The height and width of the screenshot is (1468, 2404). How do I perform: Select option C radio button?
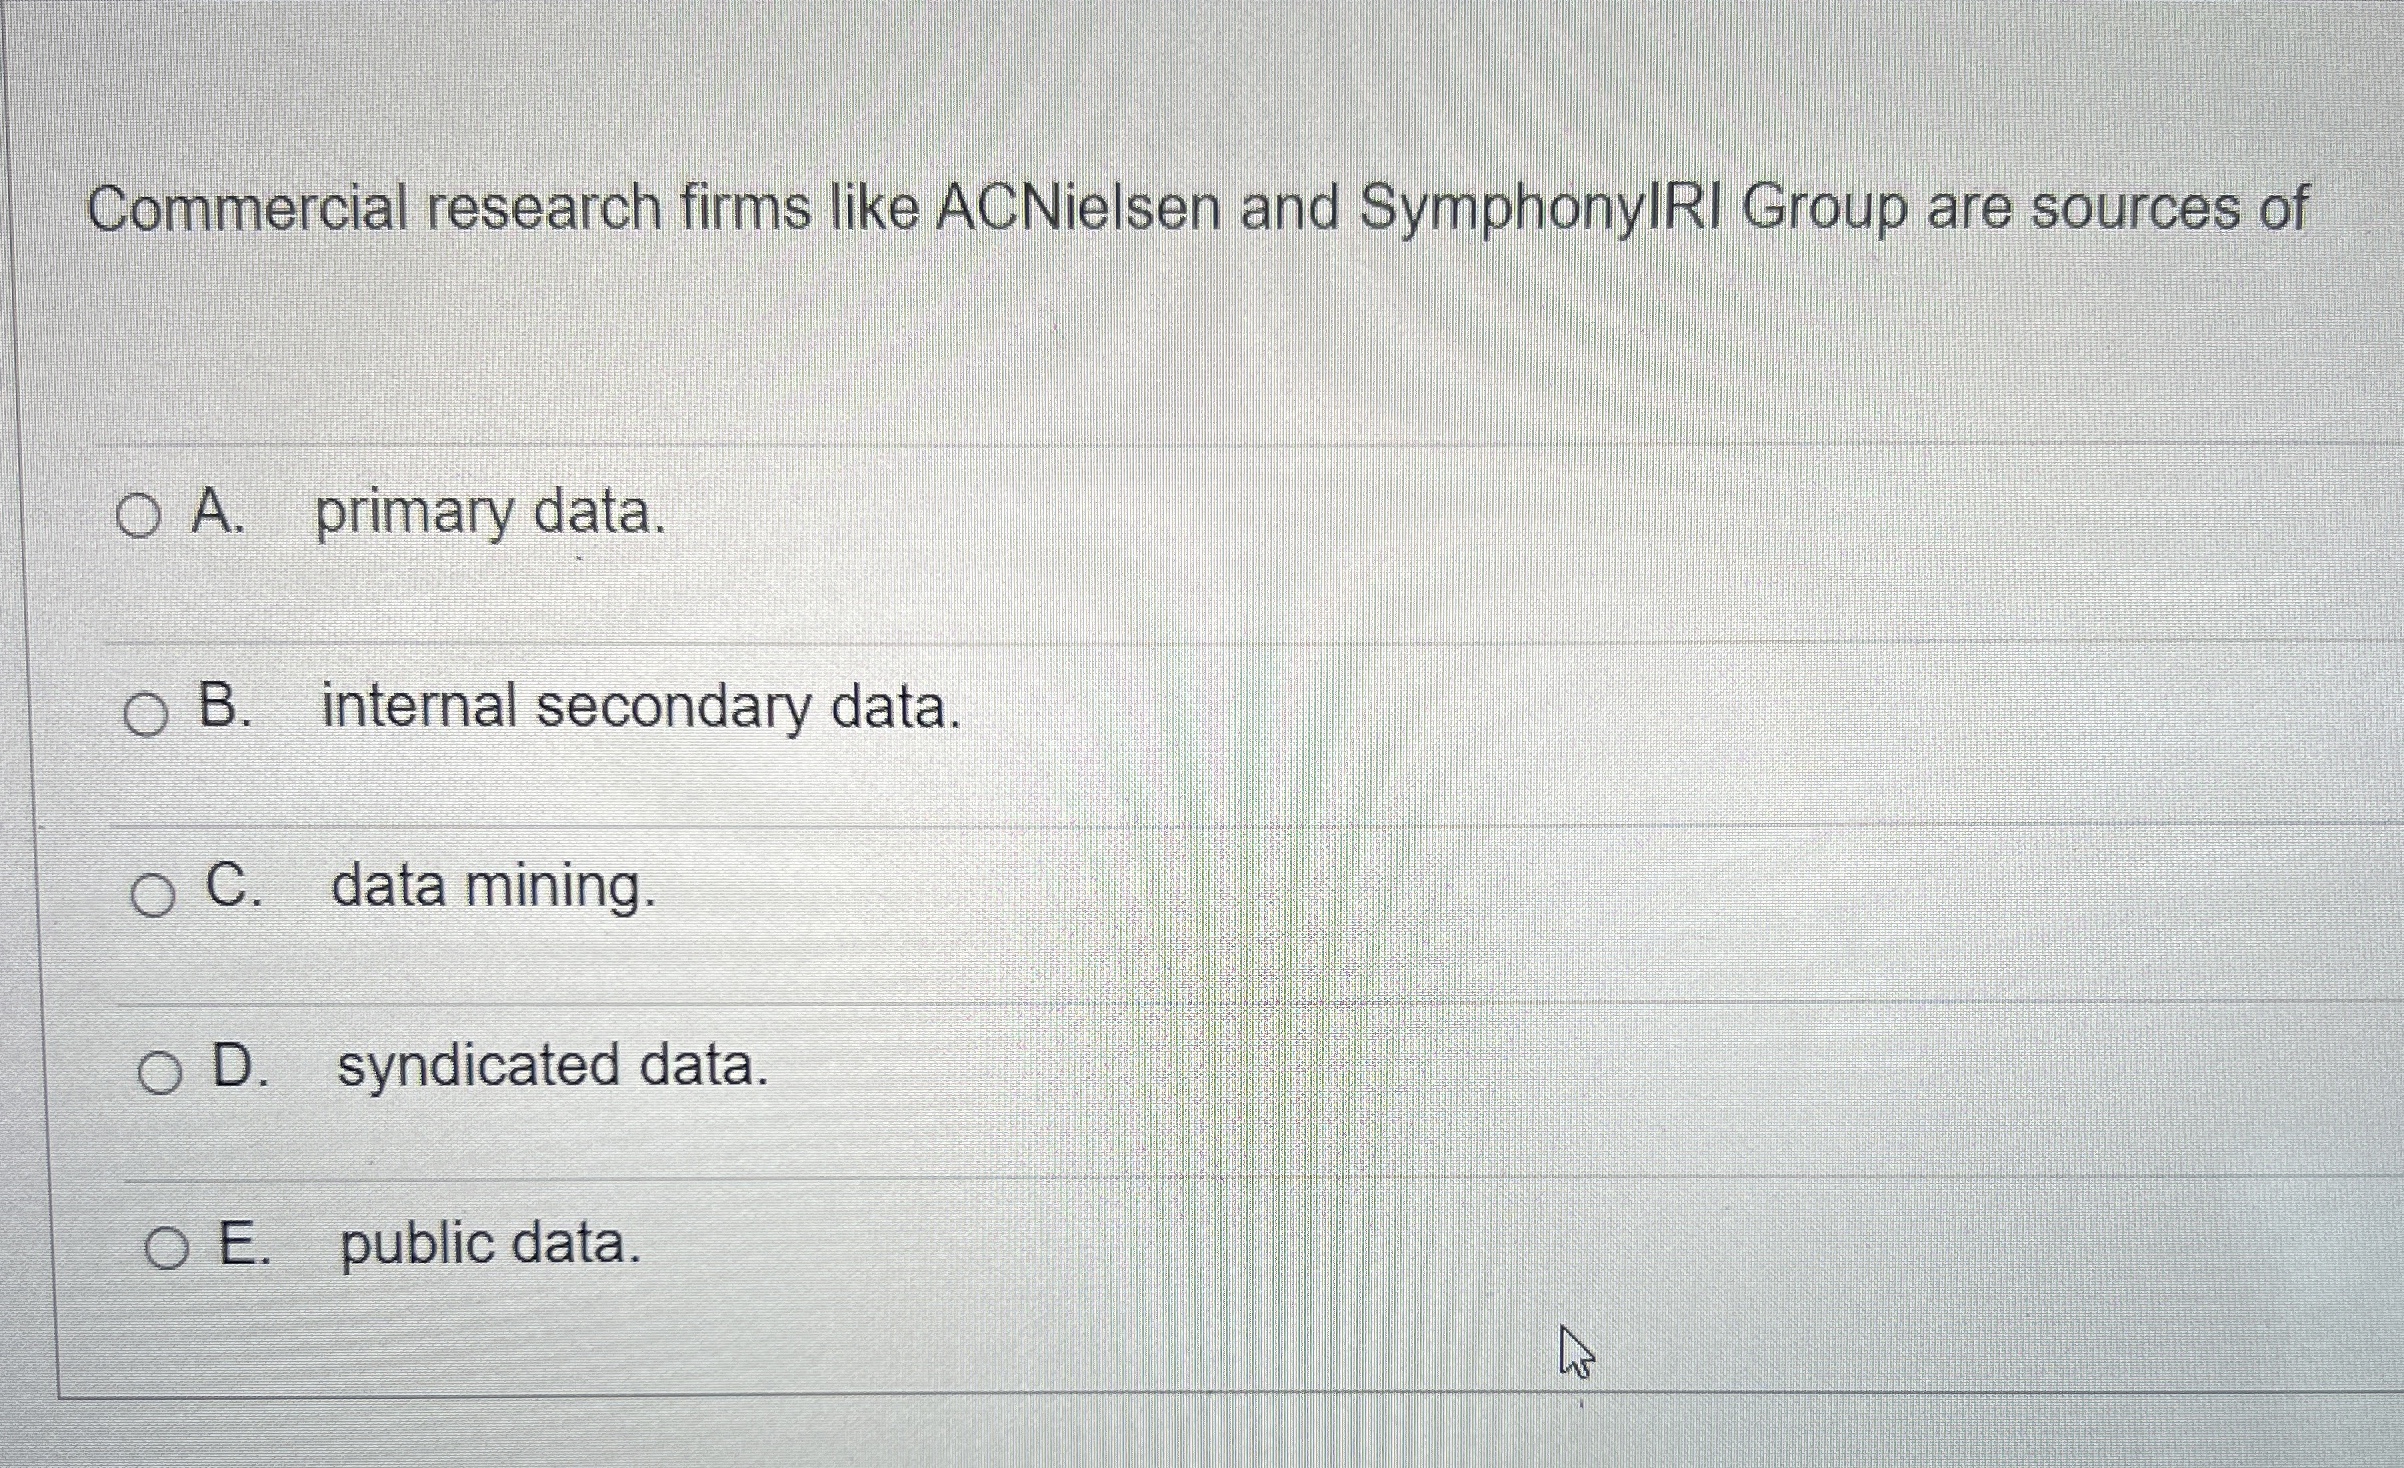pyautogui.click(x=153, y=895)
